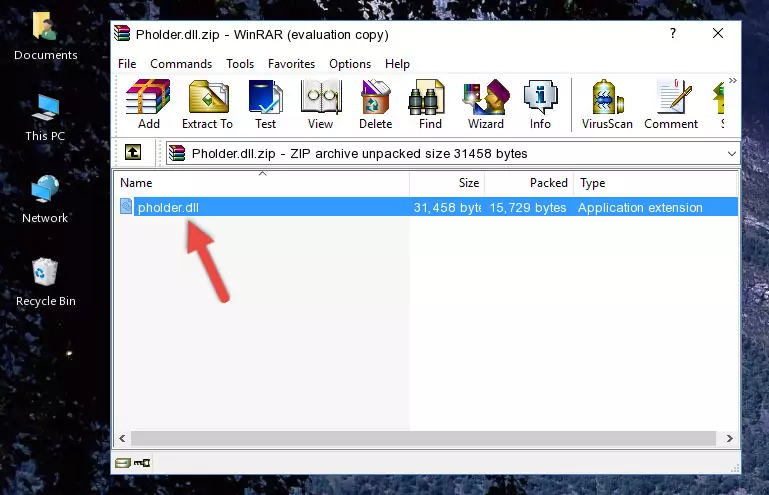Sort by the Name column header
The width and height of the screenshot is (769, 495).
[x=262, y=183]
